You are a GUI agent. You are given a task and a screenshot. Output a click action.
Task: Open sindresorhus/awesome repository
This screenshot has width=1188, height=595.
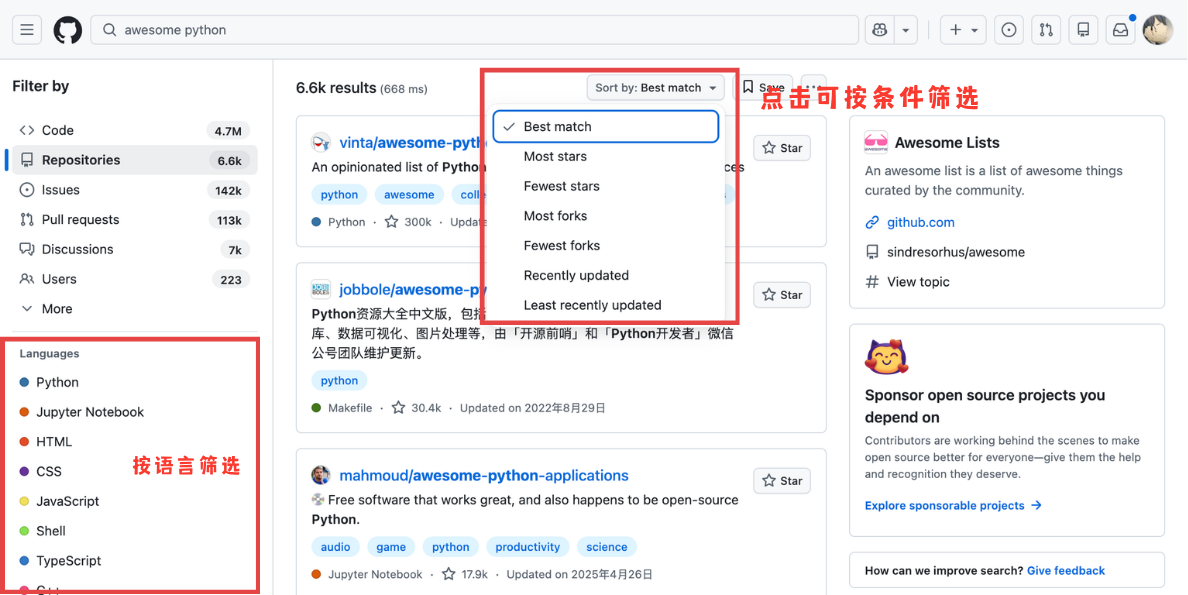(956, 252)
